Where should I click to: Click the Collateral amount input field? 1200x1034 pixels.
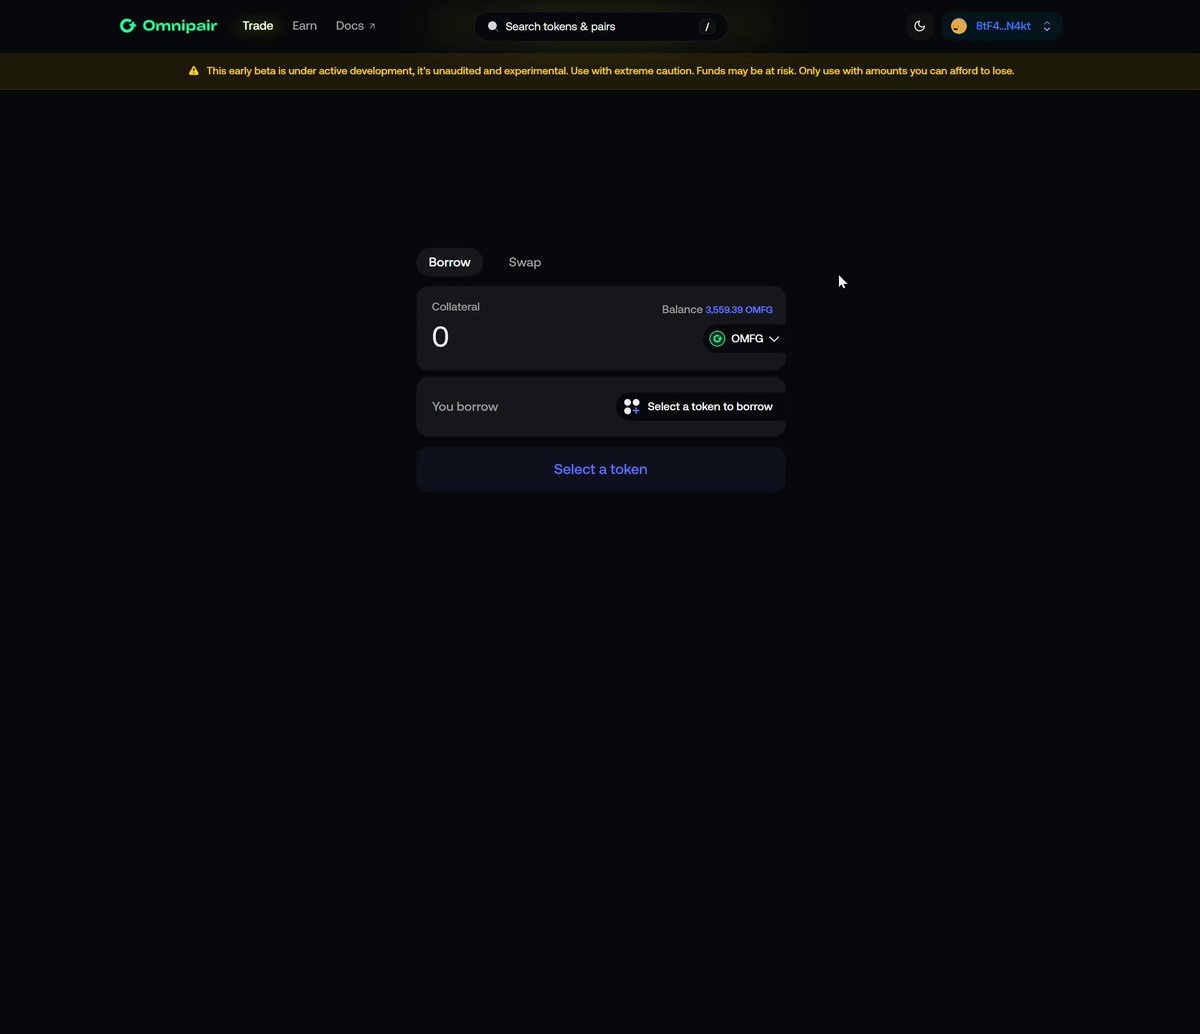[560, 337]
